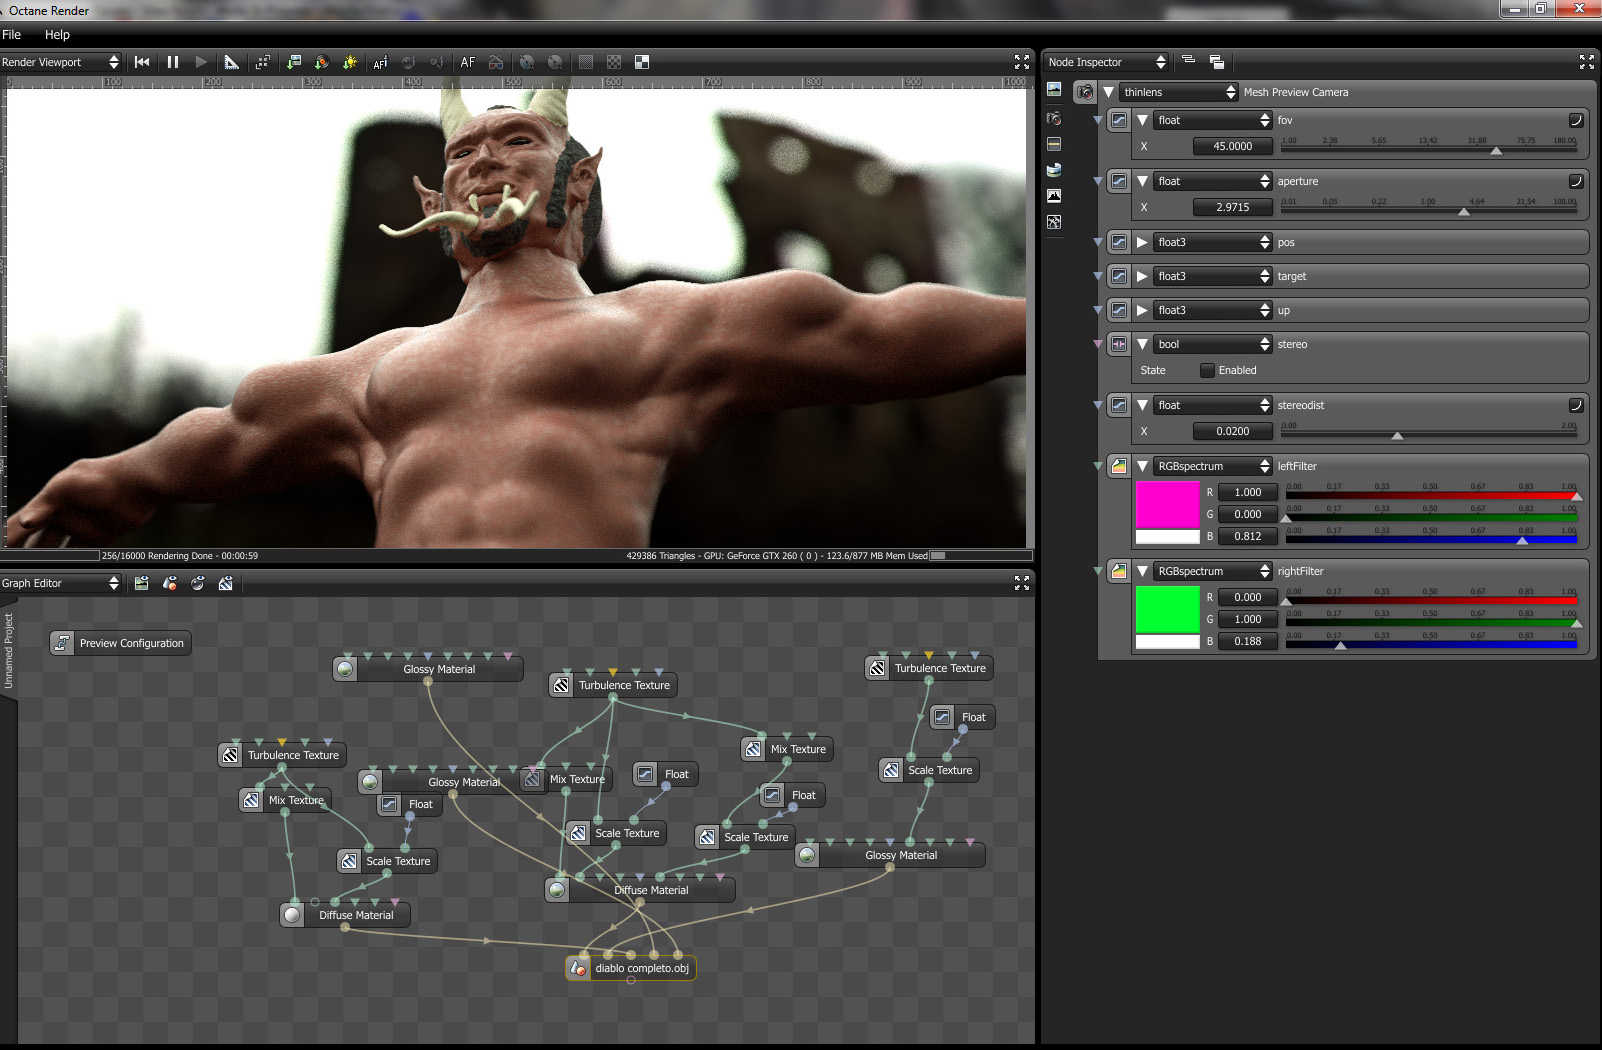Pause the render in the viewport toolbar
The image size is (1602, 1050).
(173, 62)
